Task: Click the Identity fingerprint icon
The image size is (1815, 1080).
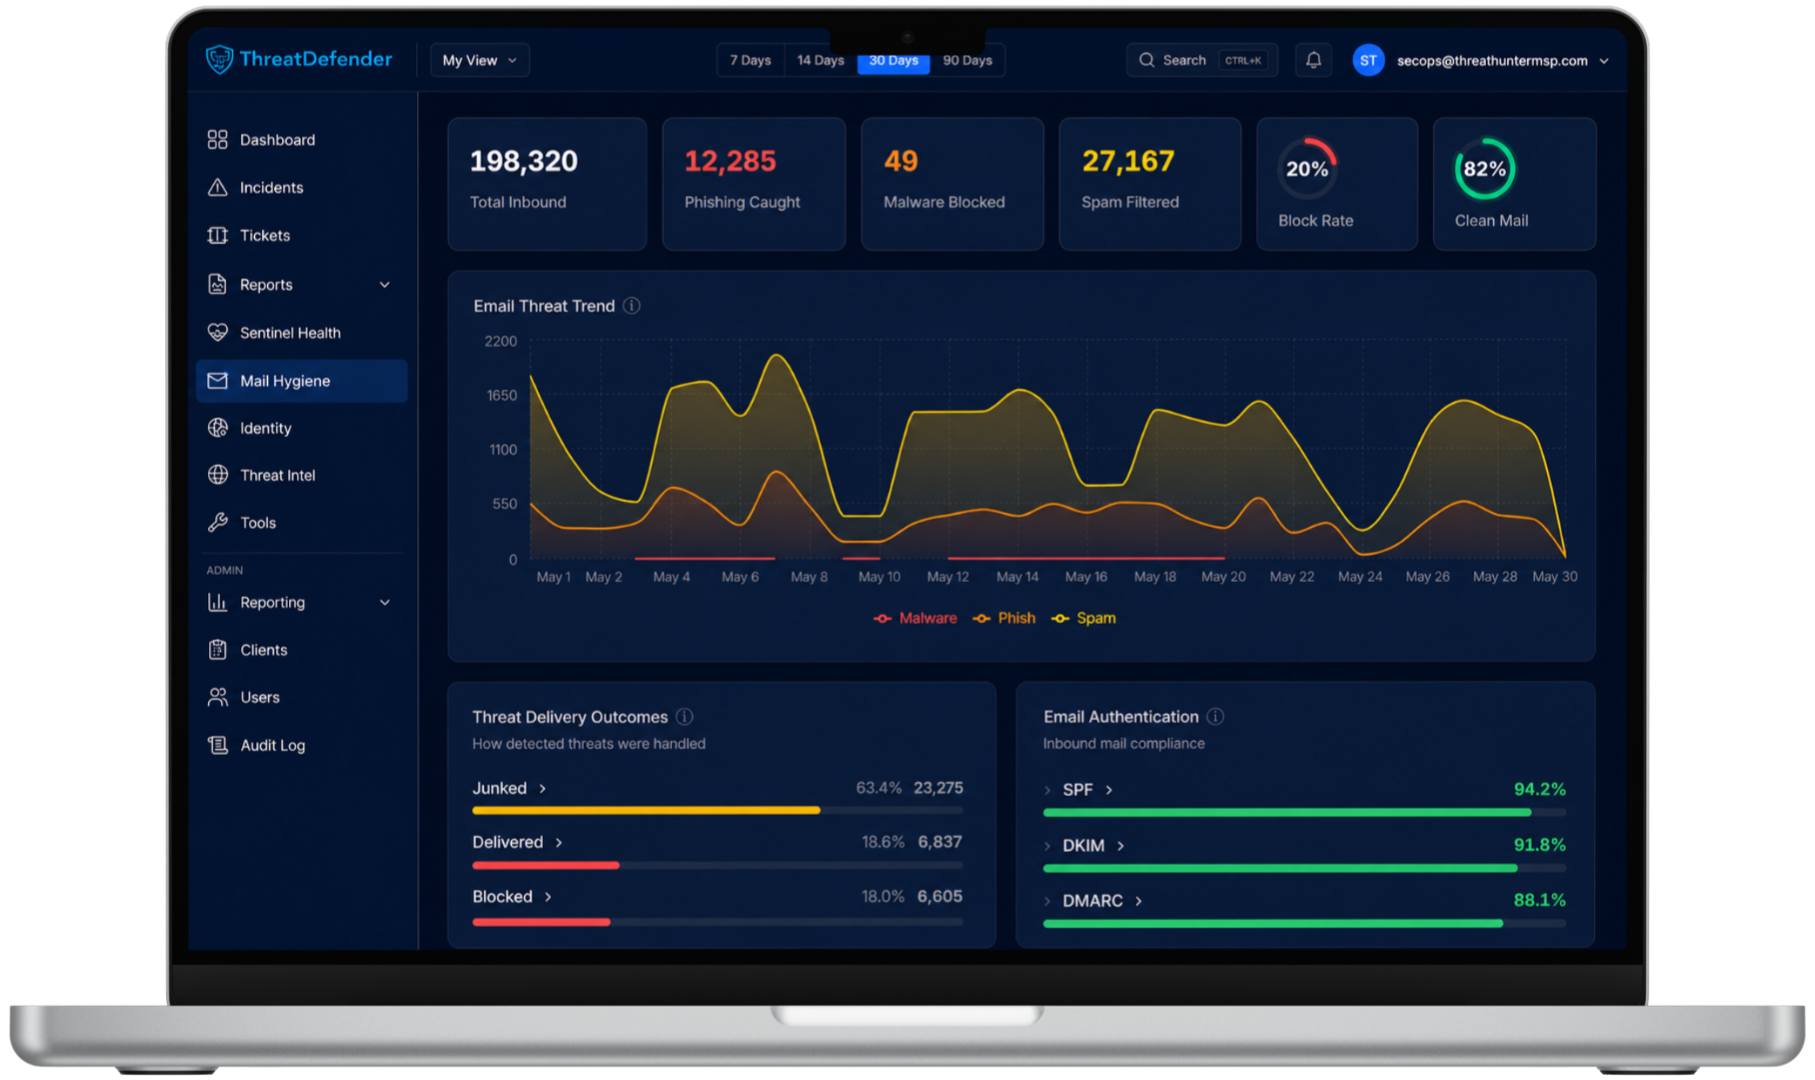Action: tap(217, 428)
